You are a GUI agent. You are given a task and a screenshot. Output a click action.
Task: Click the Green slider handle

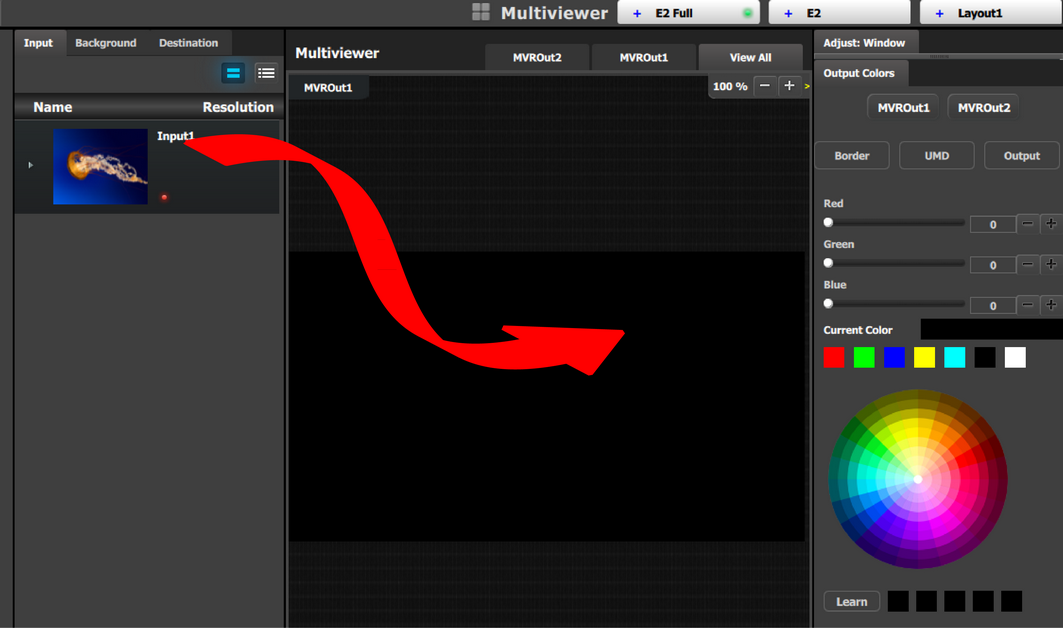(x=828, y=263)
